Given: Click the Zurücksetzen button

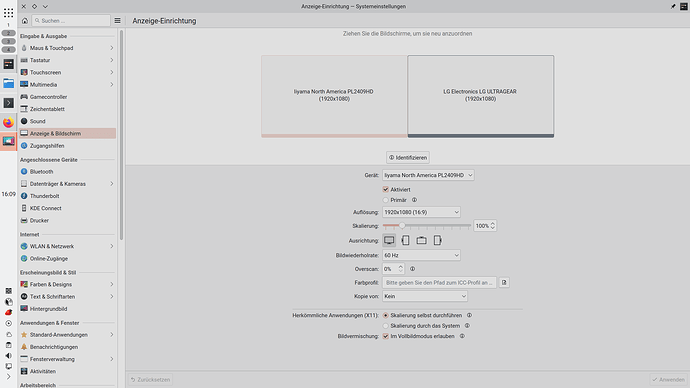Looking at the screenshot, I should click(150, 380).
